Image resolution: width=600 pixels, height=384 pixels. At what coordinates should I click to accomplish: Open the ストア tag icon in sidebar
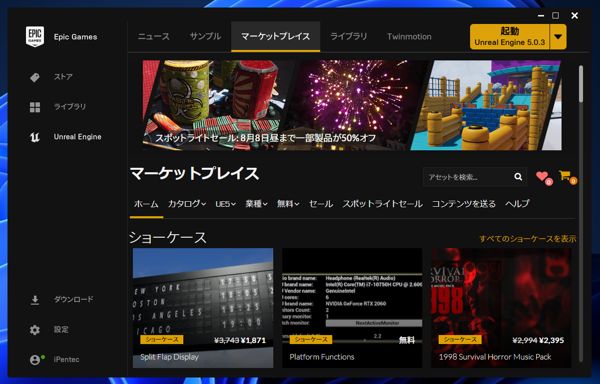(35, 77)
